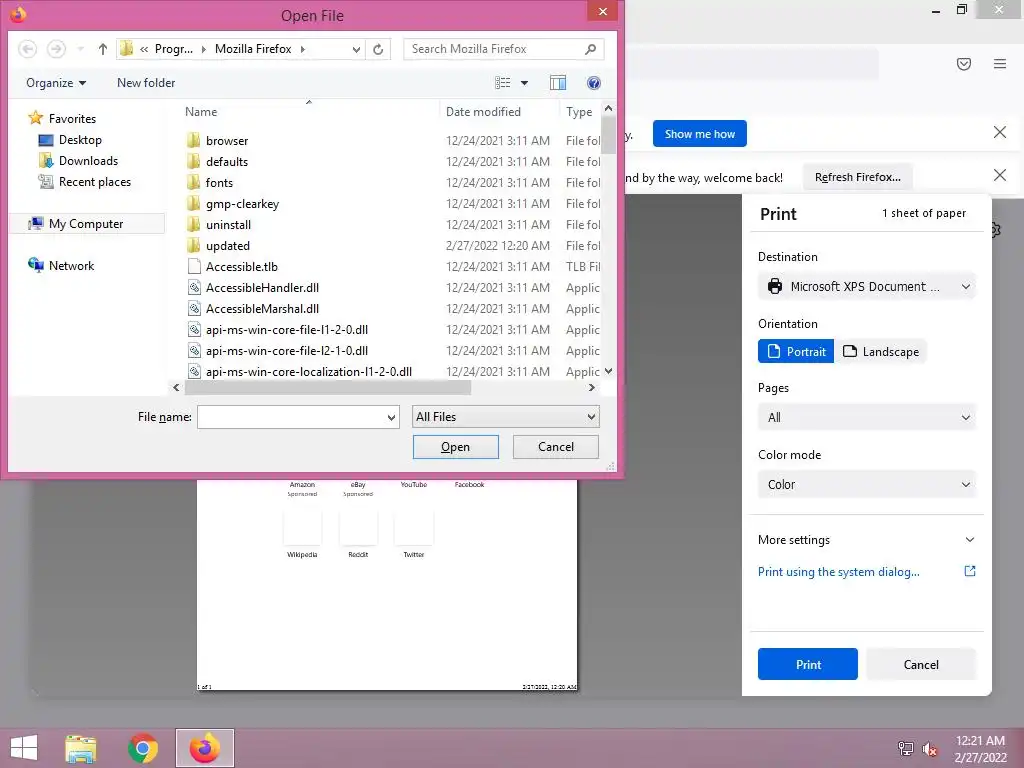Launch Chrome from the taskbar
This screenshot has width=1024, height=768.
point(143,748)
